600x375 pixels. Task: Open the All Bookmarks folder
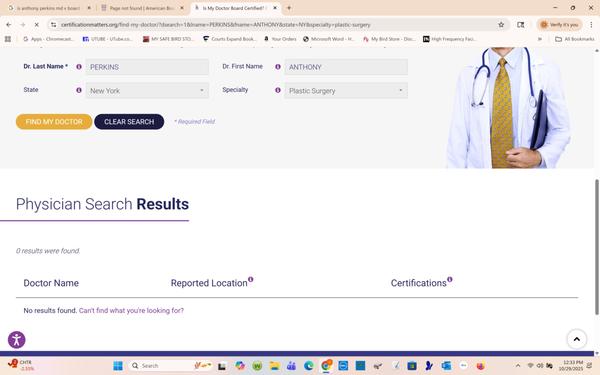point(574,39)
